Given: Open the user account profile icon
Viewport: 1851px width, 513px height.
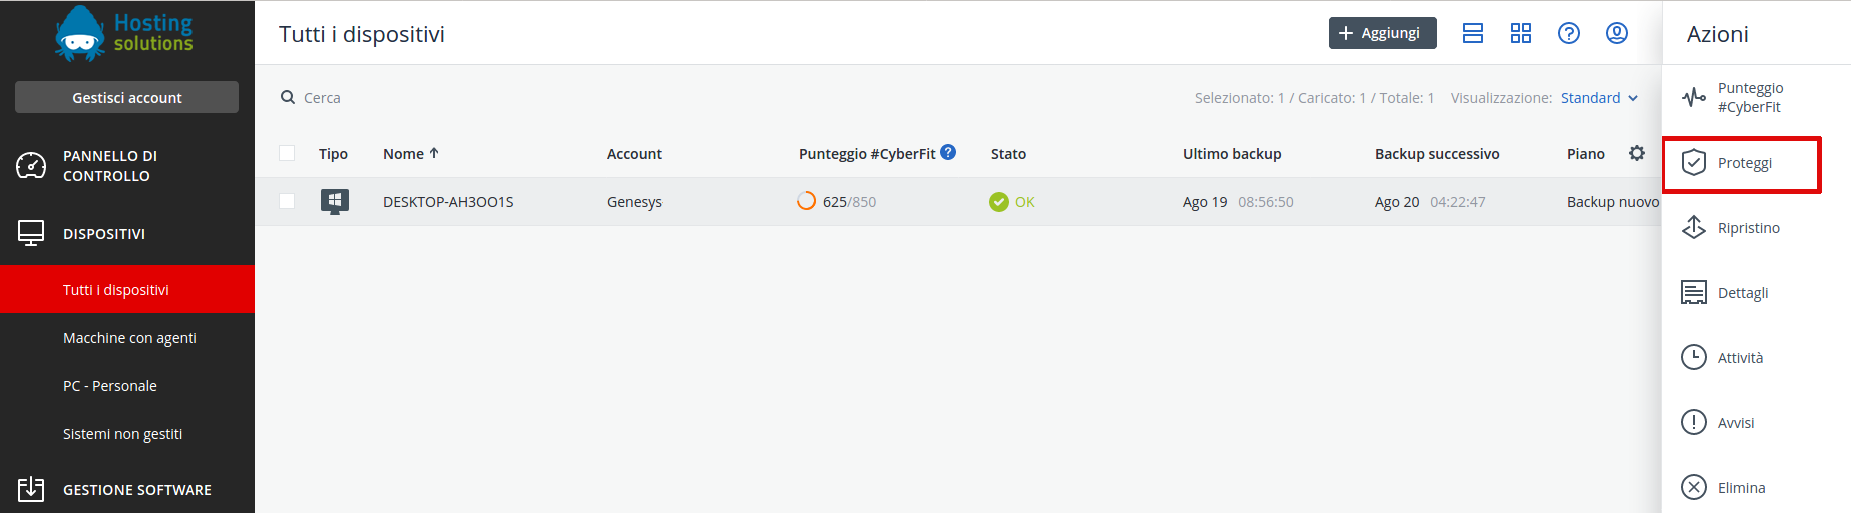Looking at the screenshot, I should coord(1617,33).
